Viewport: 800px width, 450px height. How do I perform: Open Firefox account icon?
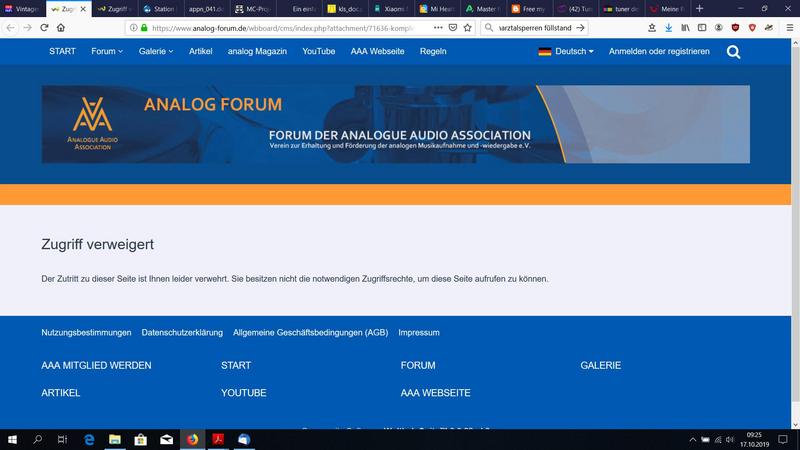click(718, 28)
